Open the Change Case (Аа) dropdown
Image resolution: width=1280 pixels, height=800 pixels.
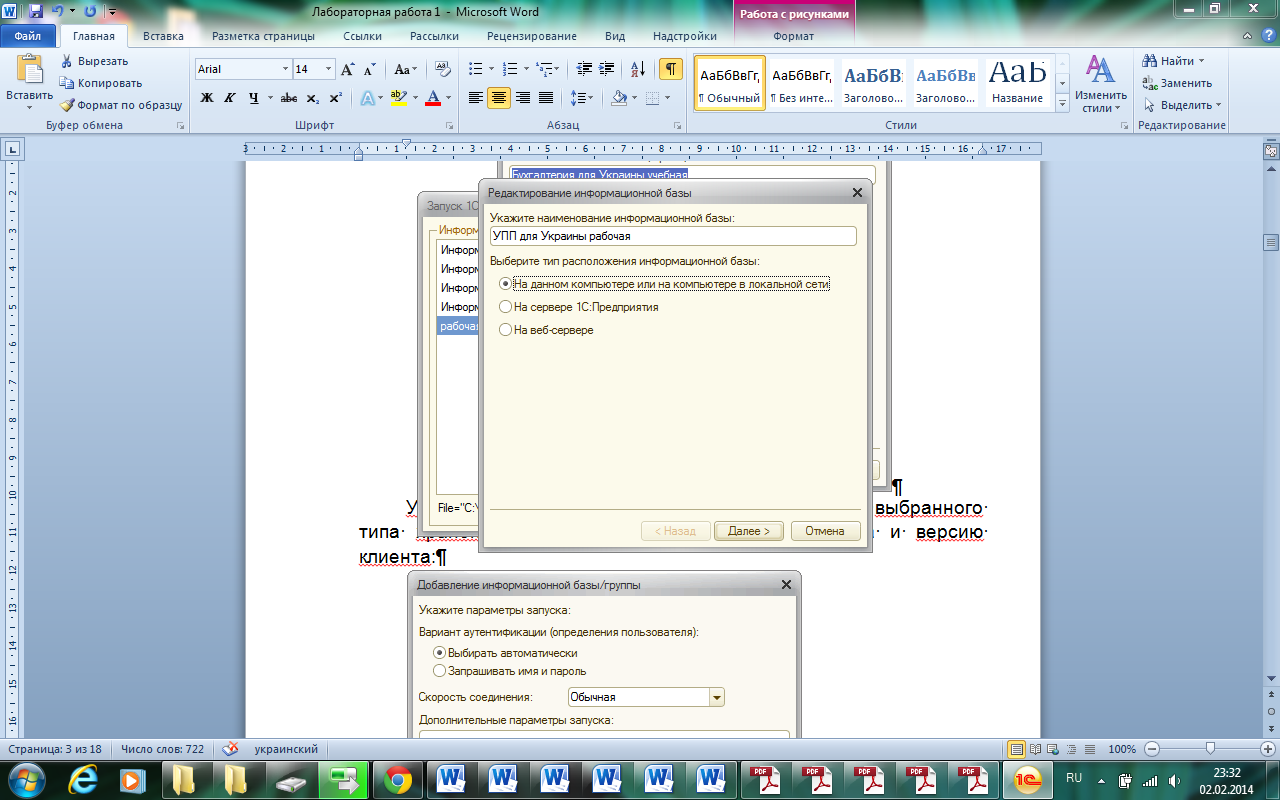pos(405,70)
